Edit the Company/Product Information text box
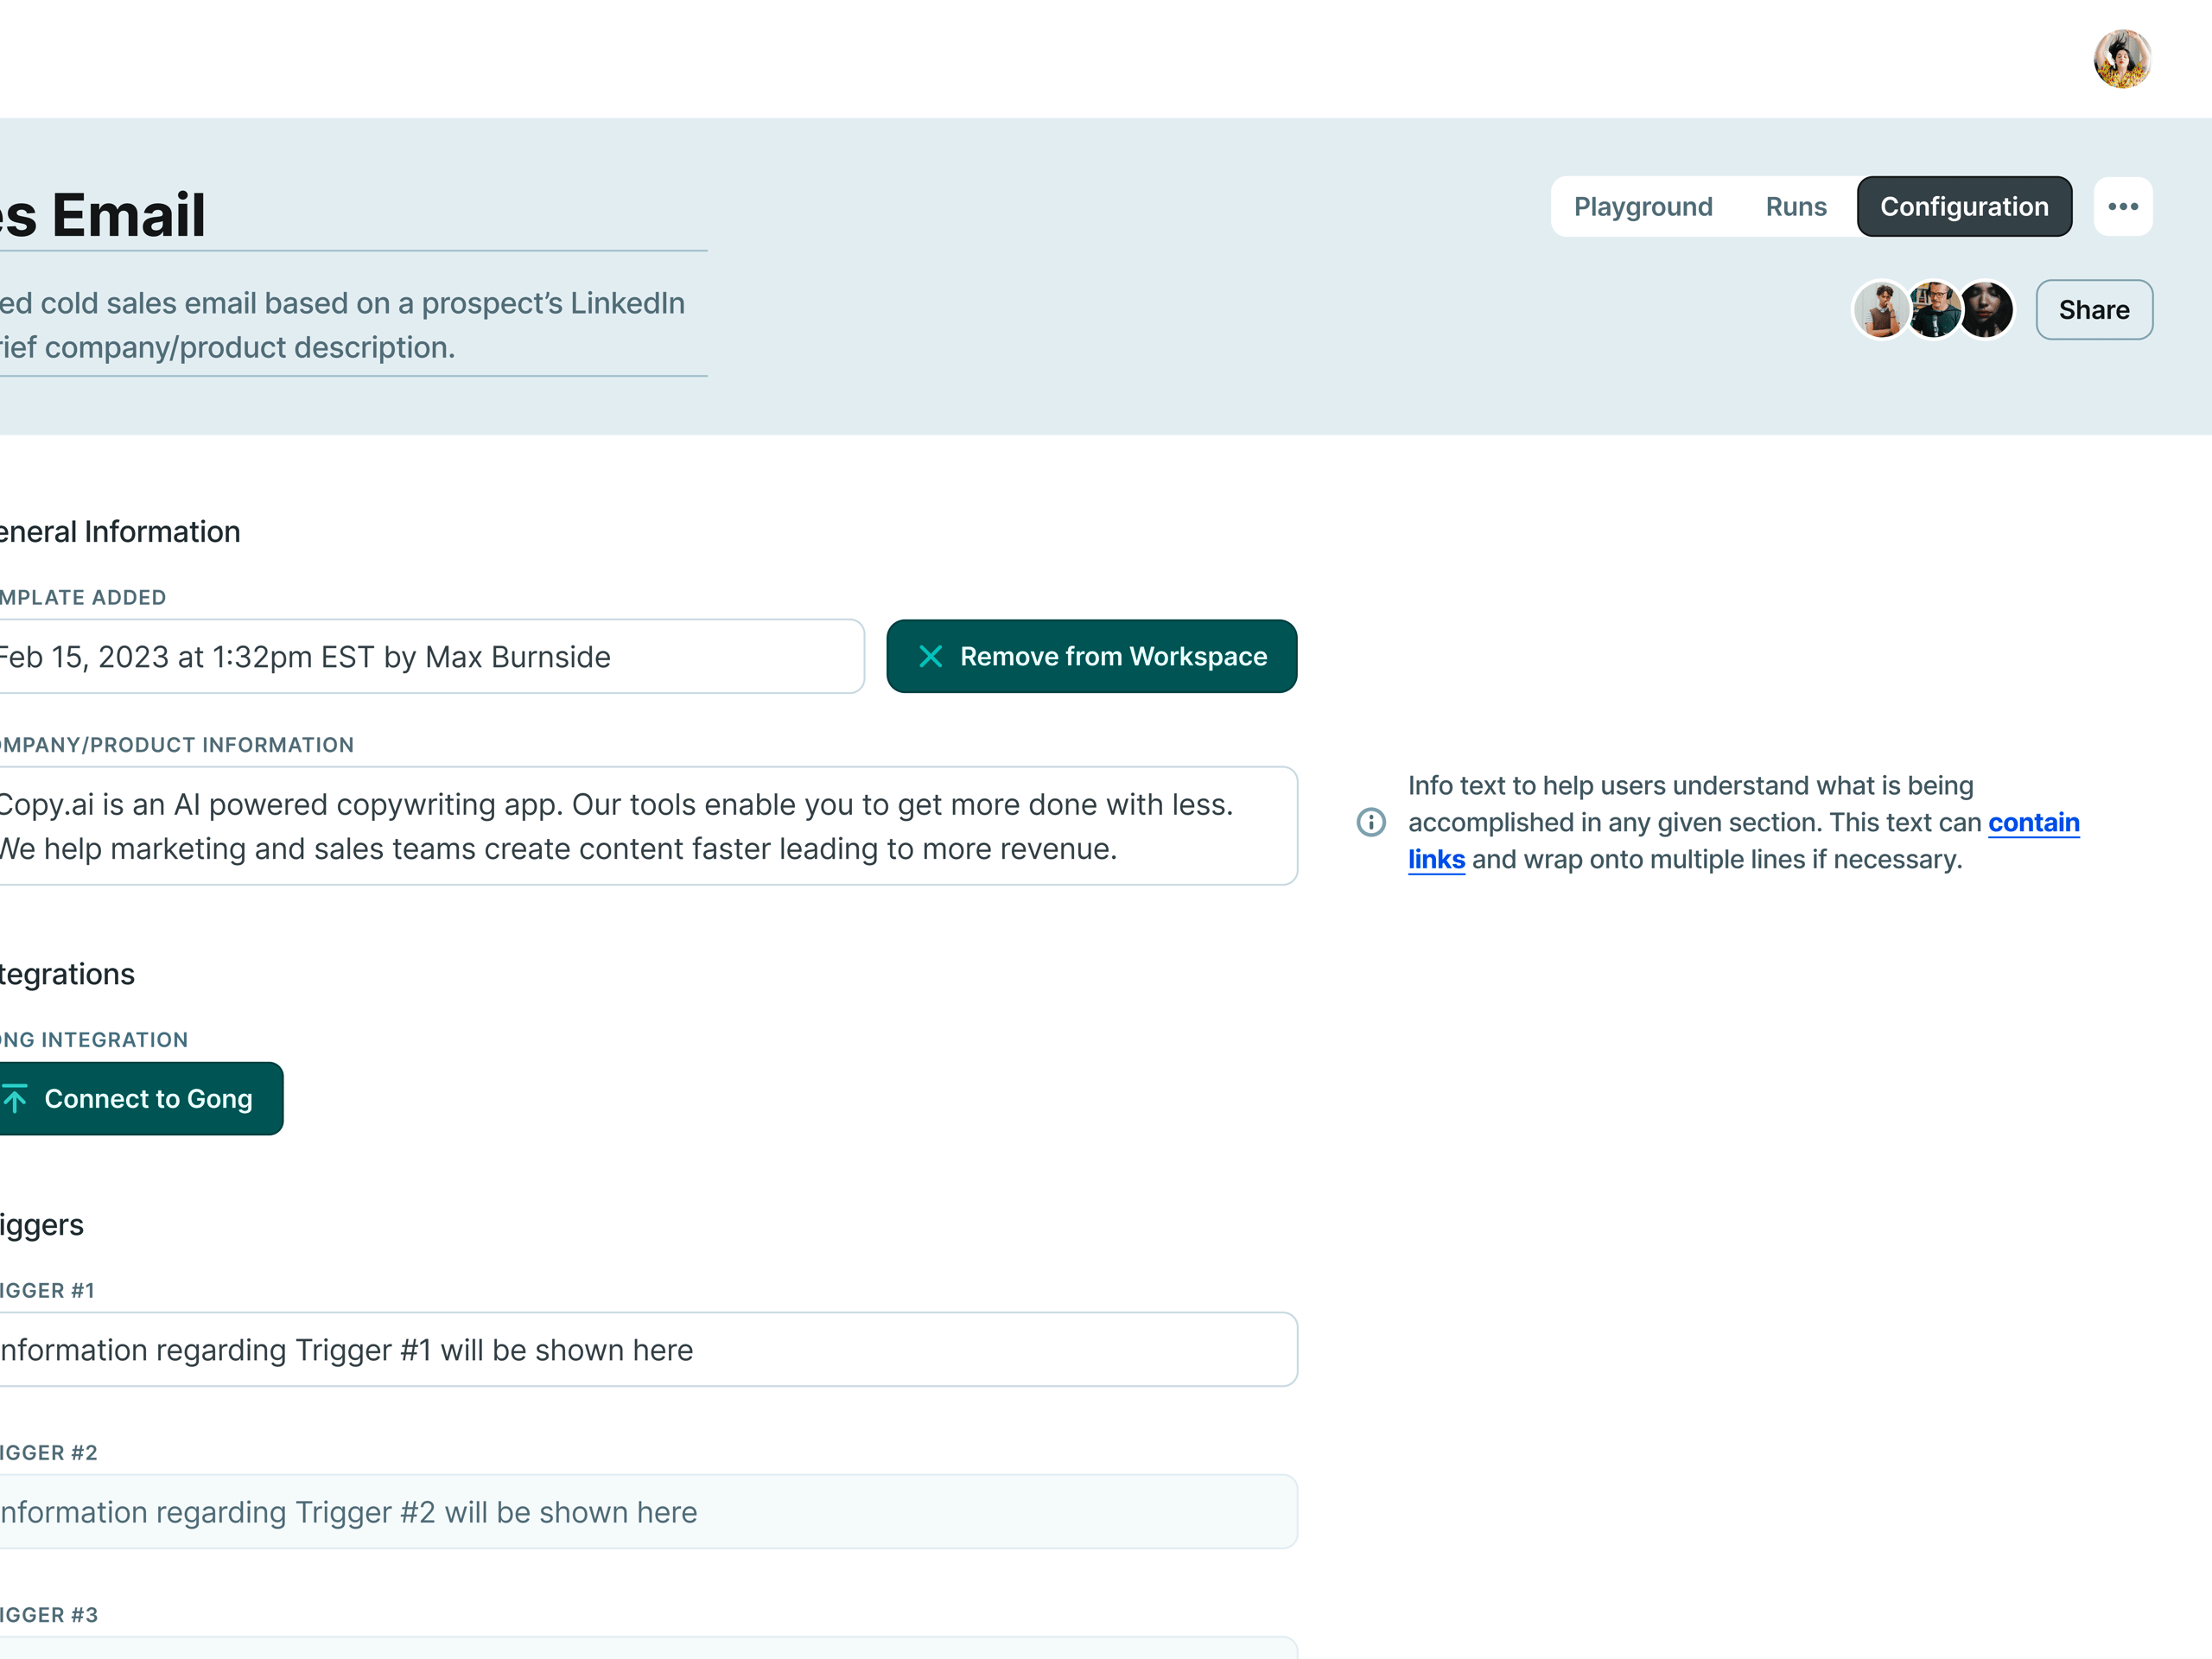2212x1659 pixels. [648, 826]
